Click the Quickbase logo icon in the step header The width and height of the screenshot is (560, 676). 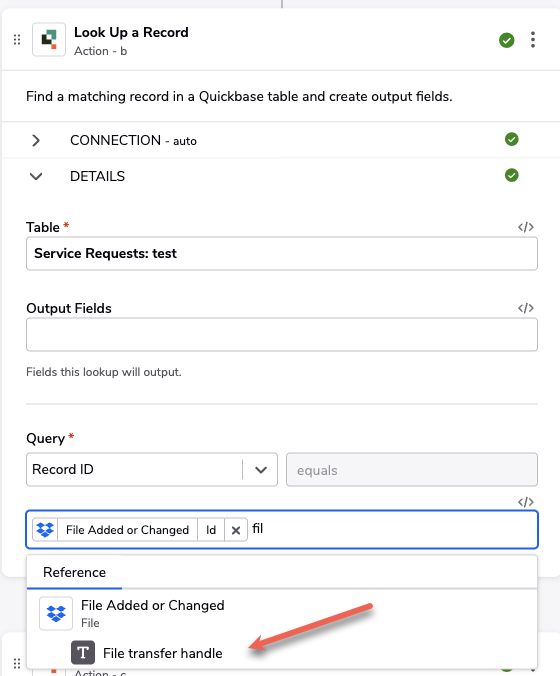49,40
